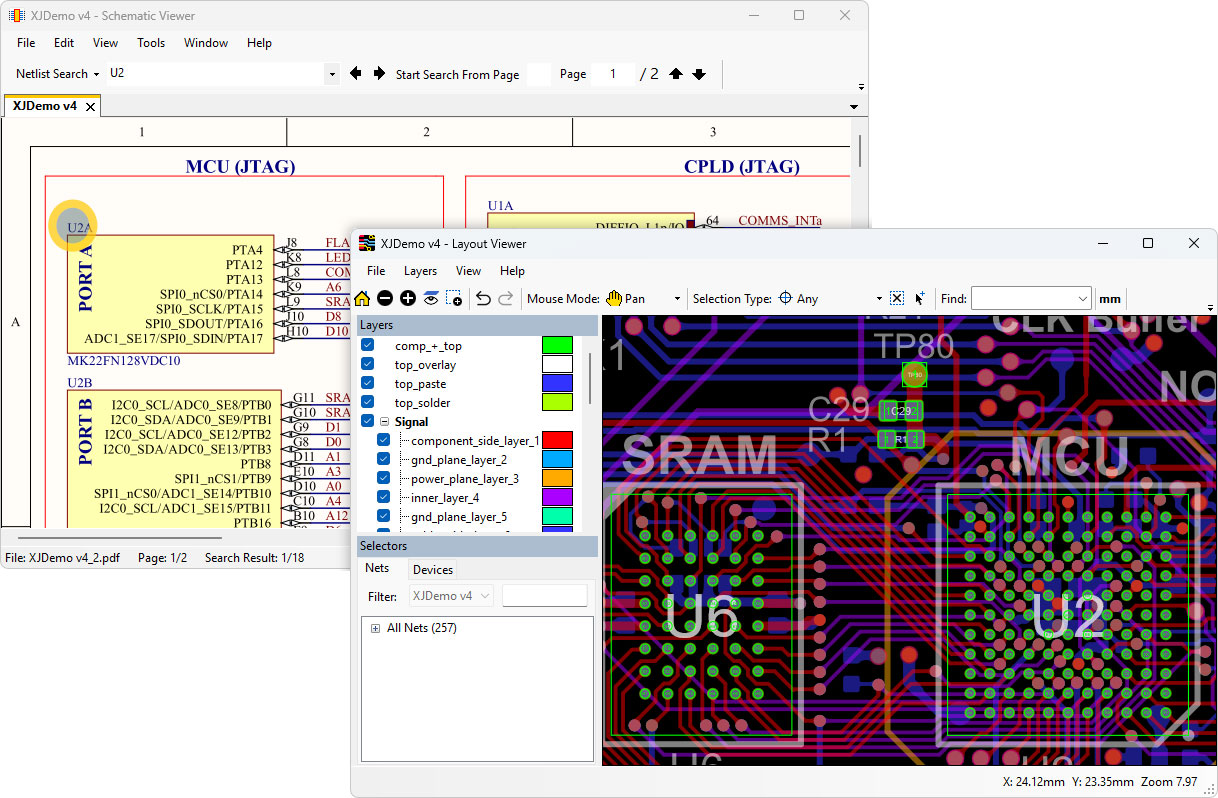The height and width of the screenshot is (798, 1218).
Task: Uncheck the top_overlay layer checkbox
Action: [x=367, y=365]
